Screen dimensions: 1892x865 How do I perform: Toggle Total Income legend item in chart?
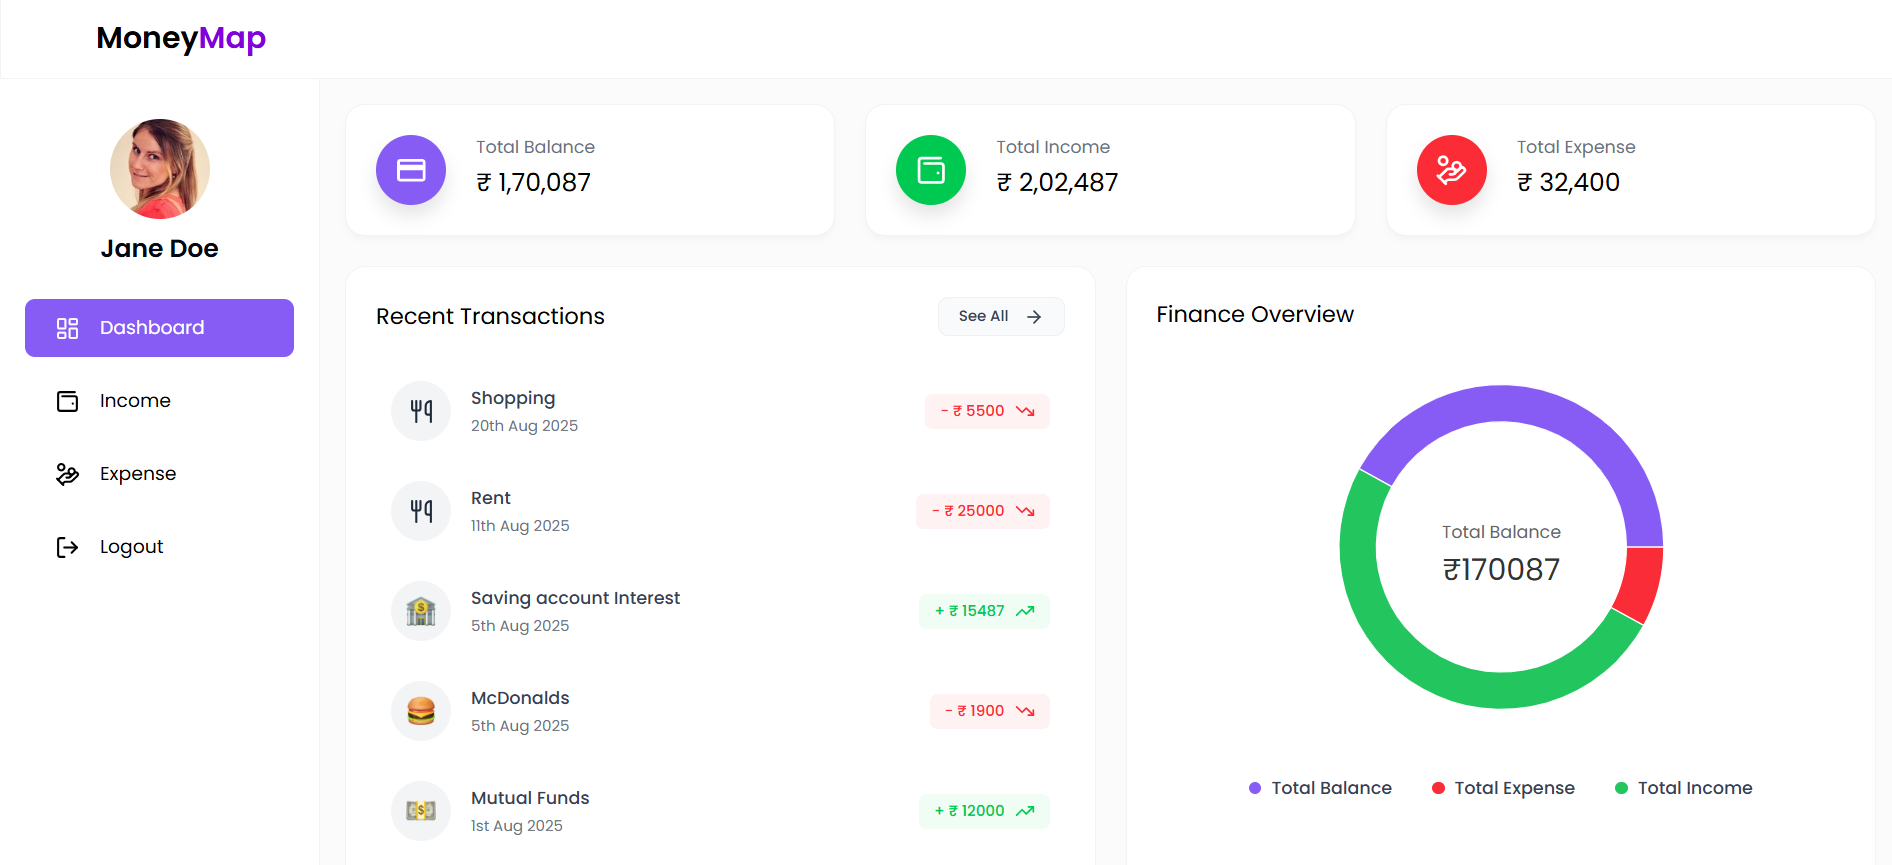[x=1684, y=788]
